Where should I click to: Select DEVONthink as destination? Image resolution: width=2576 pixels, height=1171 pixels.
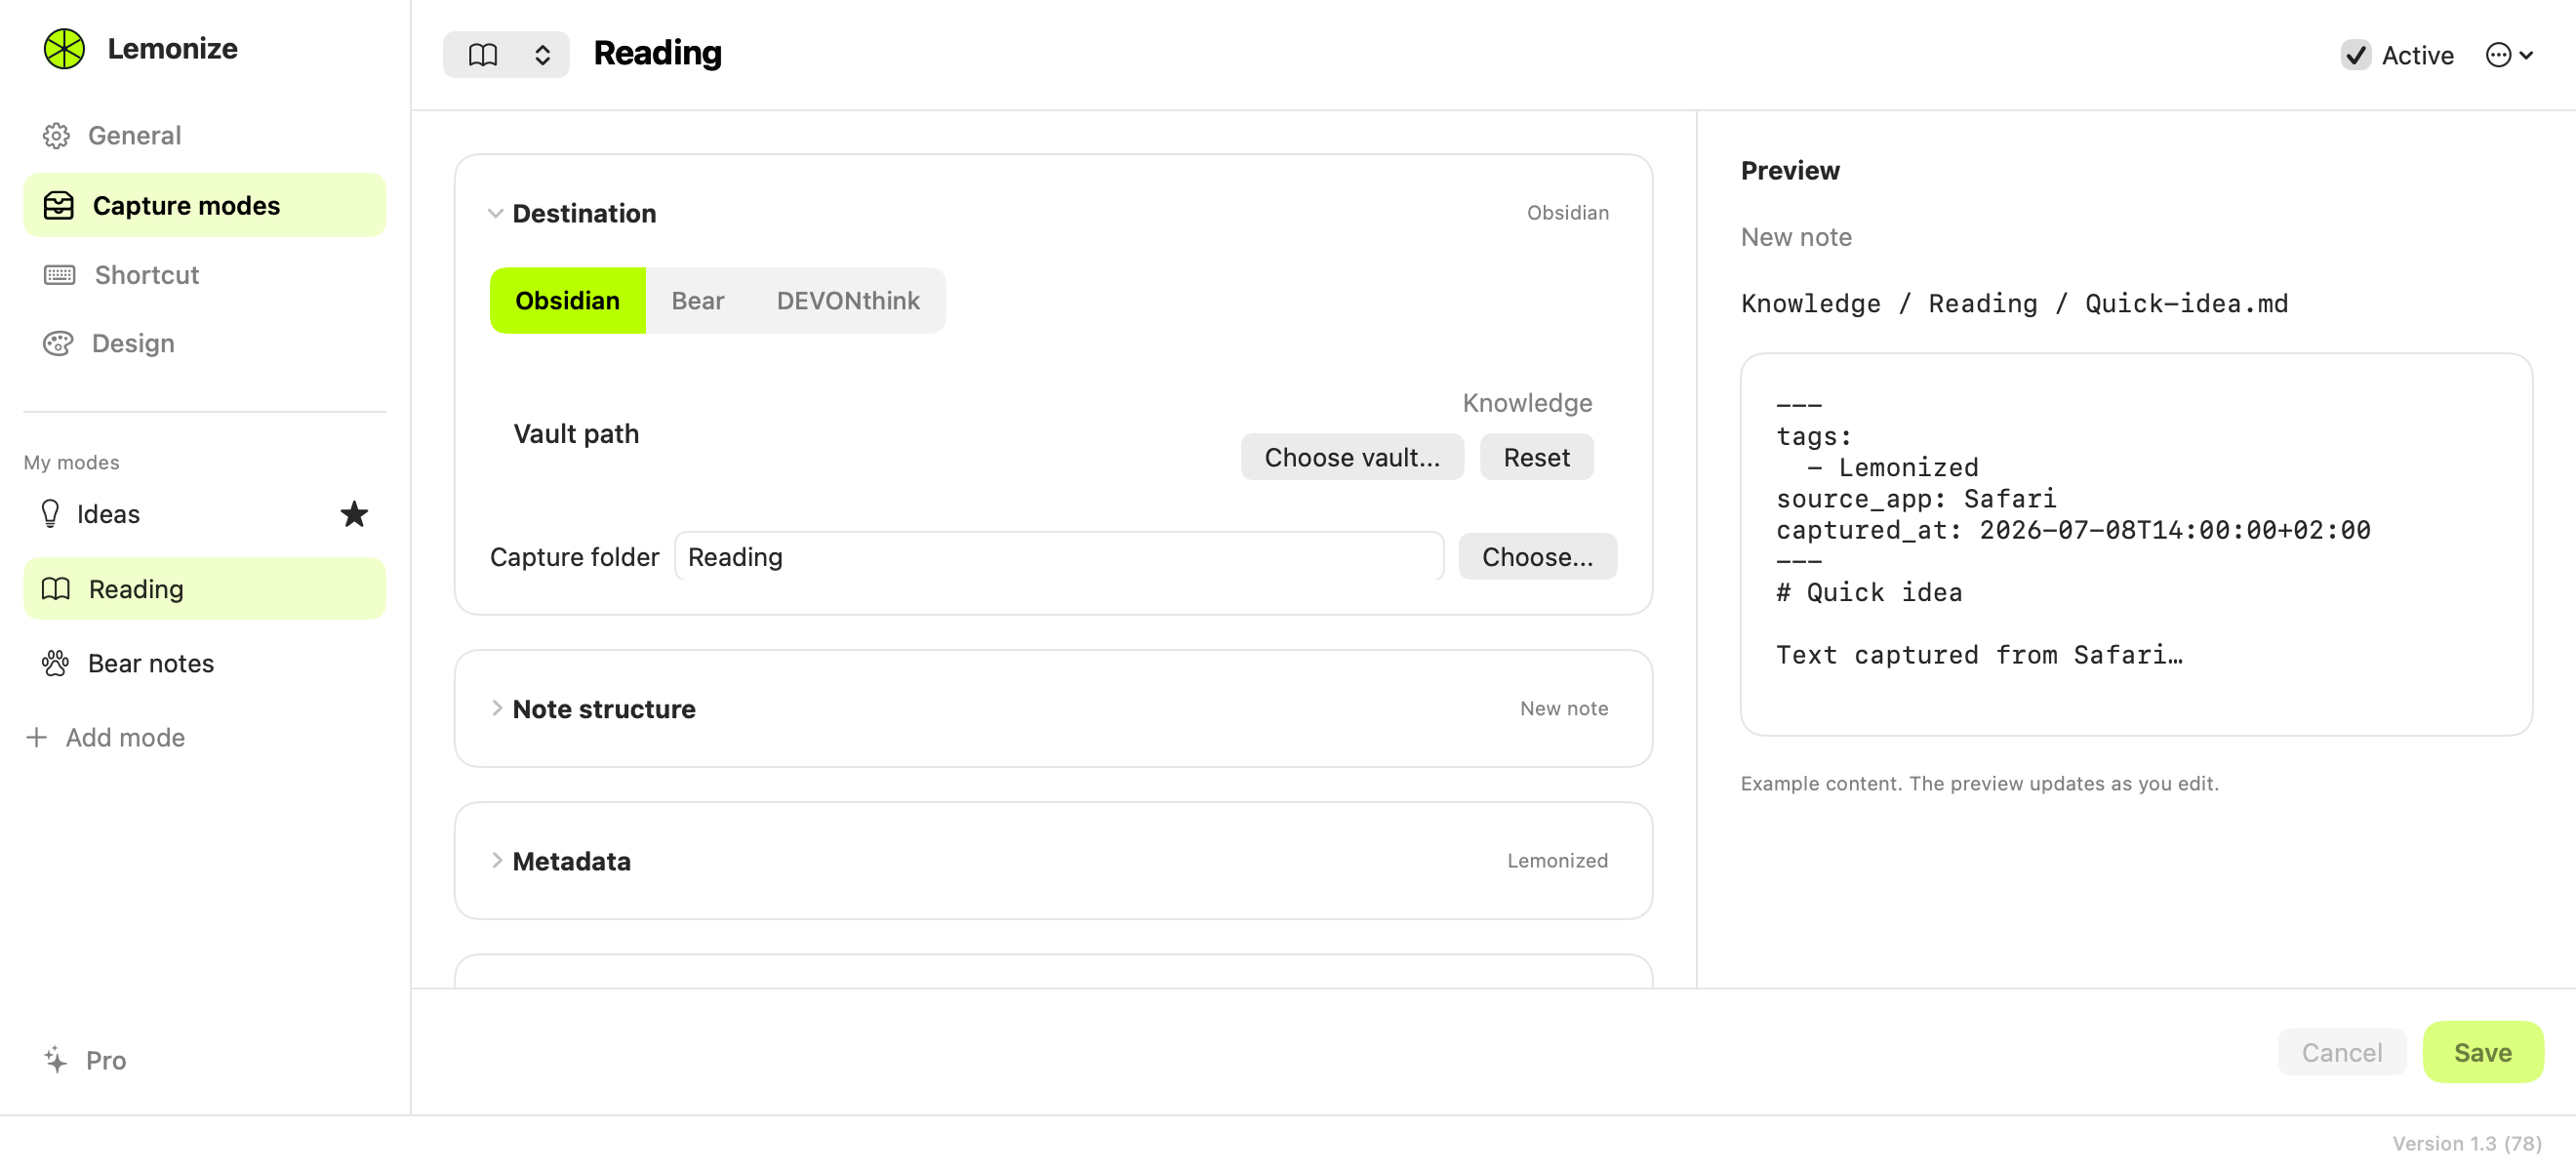coord(847,301)
